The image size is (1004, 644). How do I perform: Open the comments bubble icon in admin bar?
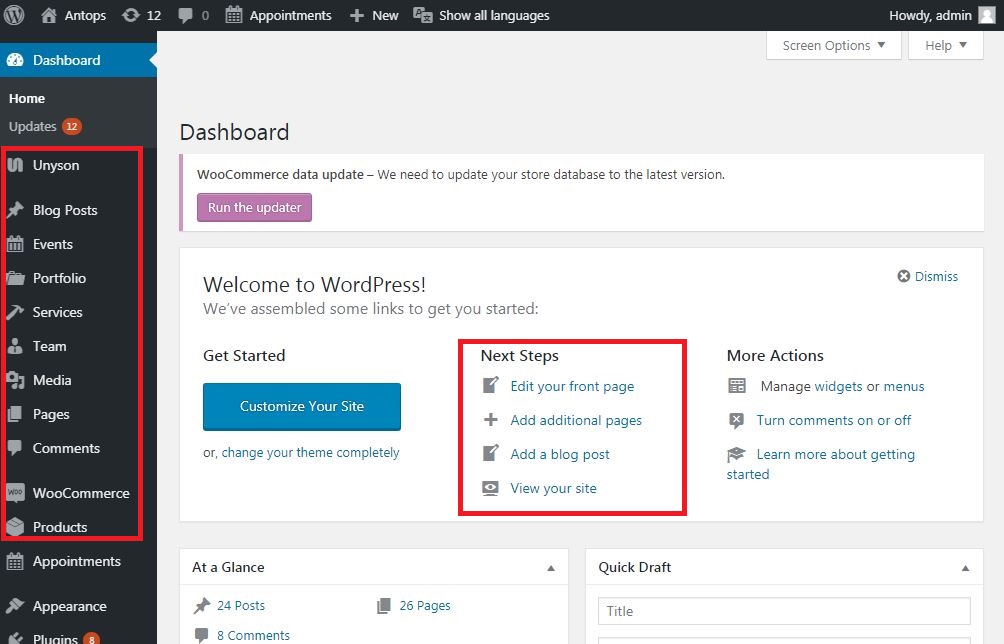(186, 15)
